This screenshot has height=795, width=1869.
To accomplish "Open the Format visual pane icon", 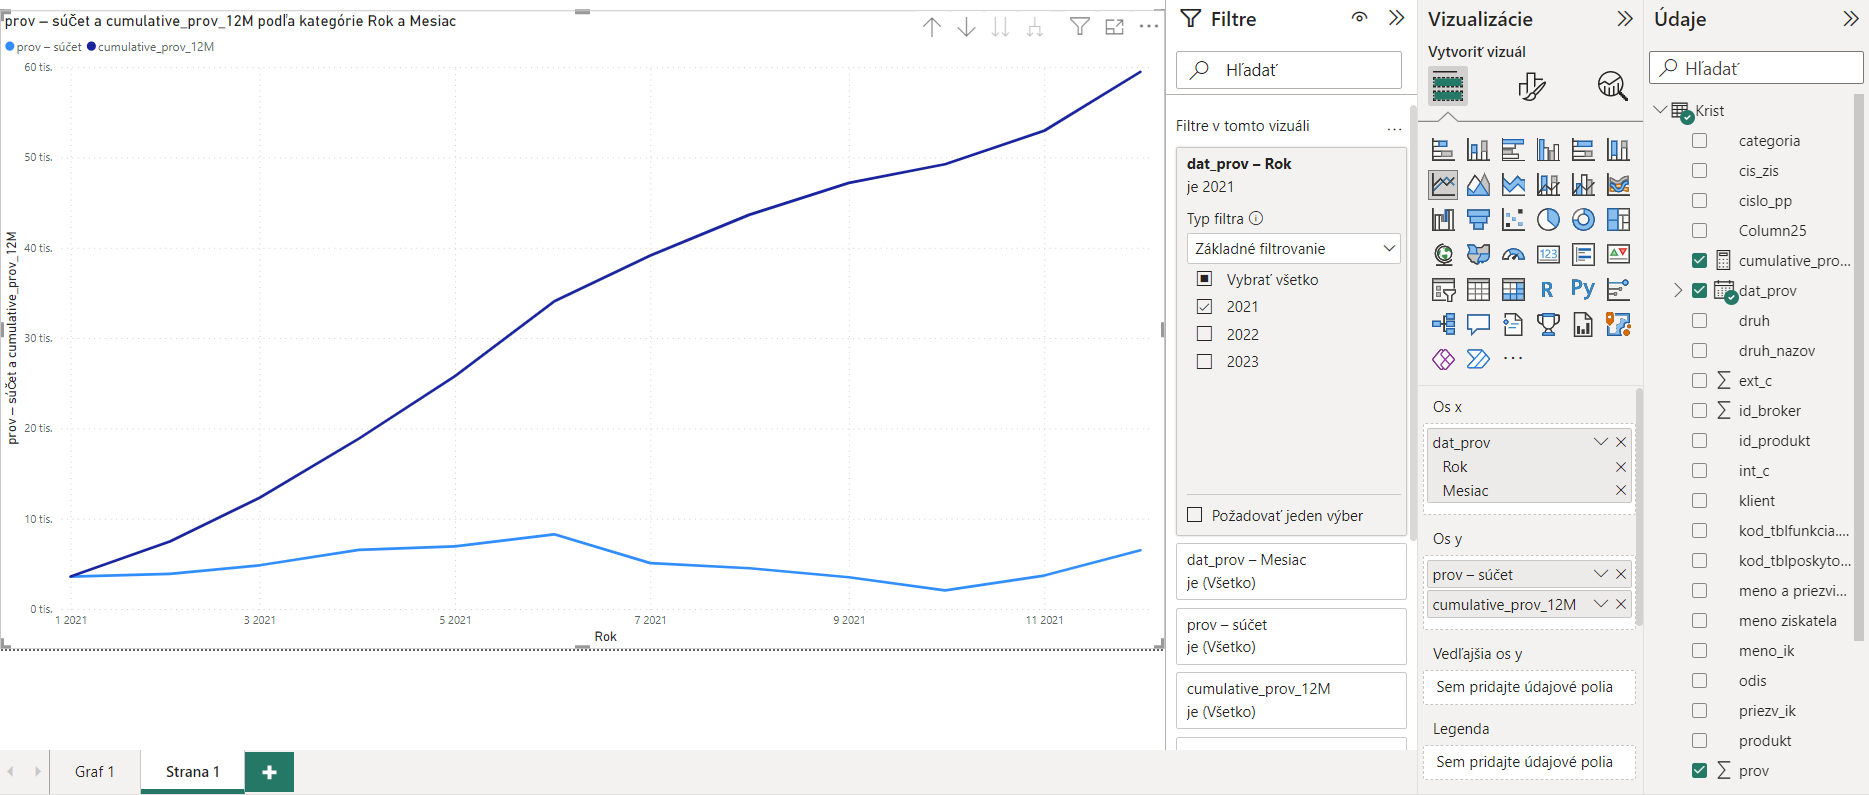I will 1531,86.
